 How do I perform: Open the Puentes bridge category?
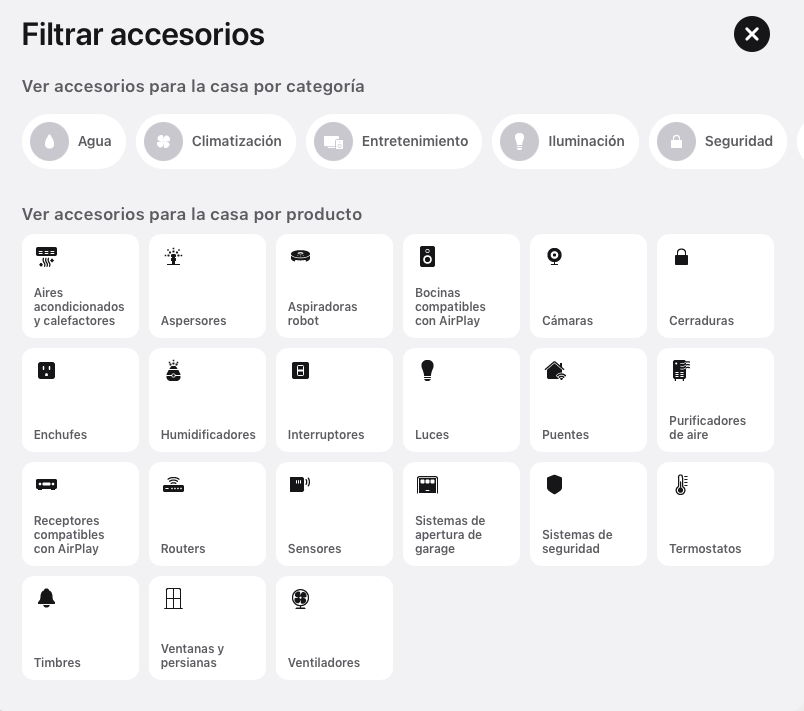[588, 399]
